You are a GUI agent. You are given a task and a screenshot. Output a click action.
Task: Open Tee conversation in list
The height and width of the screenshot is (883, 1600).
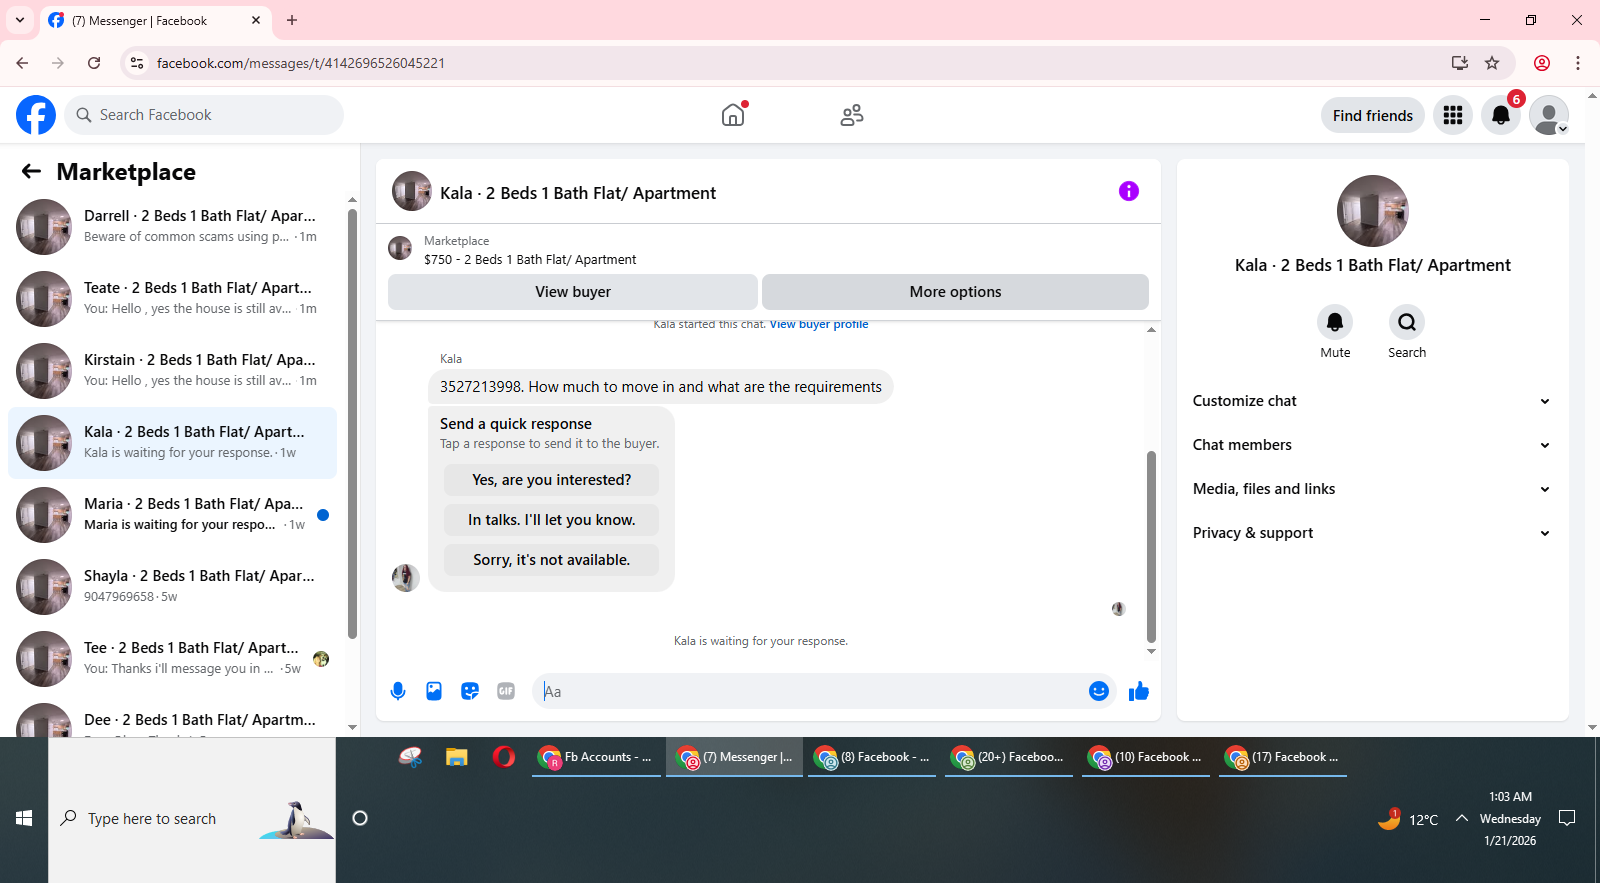(172, 659)
